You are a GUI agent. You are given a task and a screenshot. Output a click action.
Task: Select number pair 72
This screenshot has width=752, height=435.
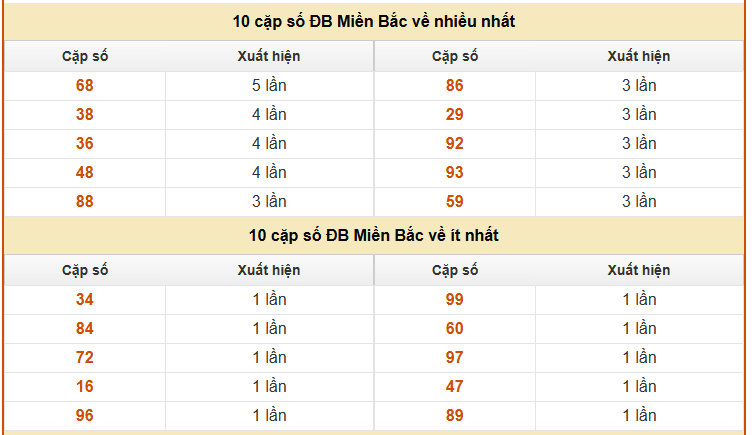coord(85,358)
